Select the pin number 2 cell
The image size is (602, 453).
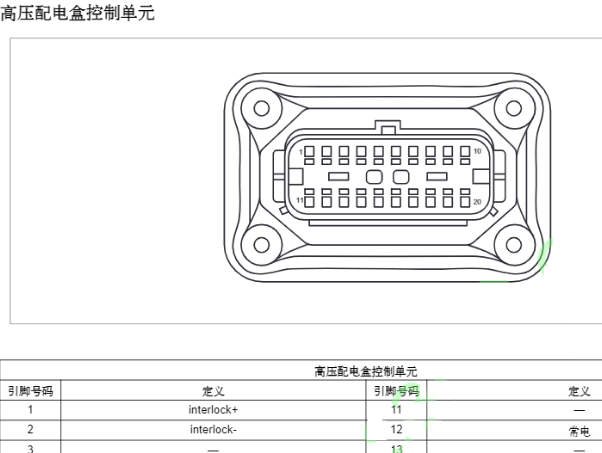(30, 430)
